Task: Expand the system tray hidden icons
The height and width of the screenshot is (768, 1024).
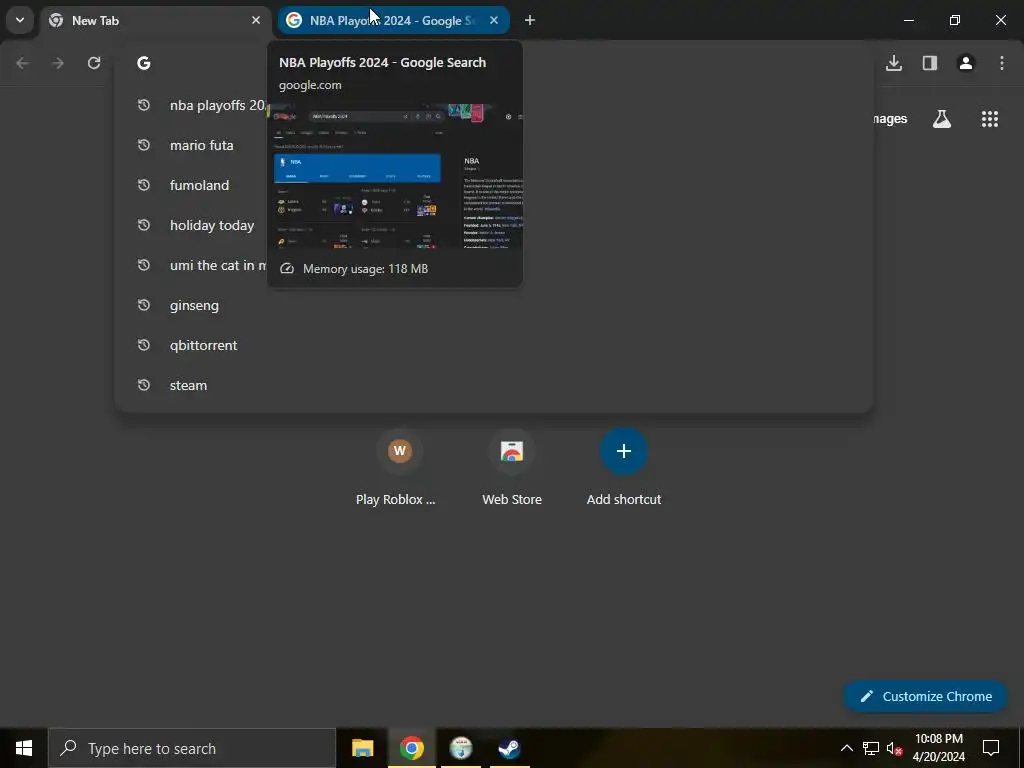Action: tap(846, 748)
